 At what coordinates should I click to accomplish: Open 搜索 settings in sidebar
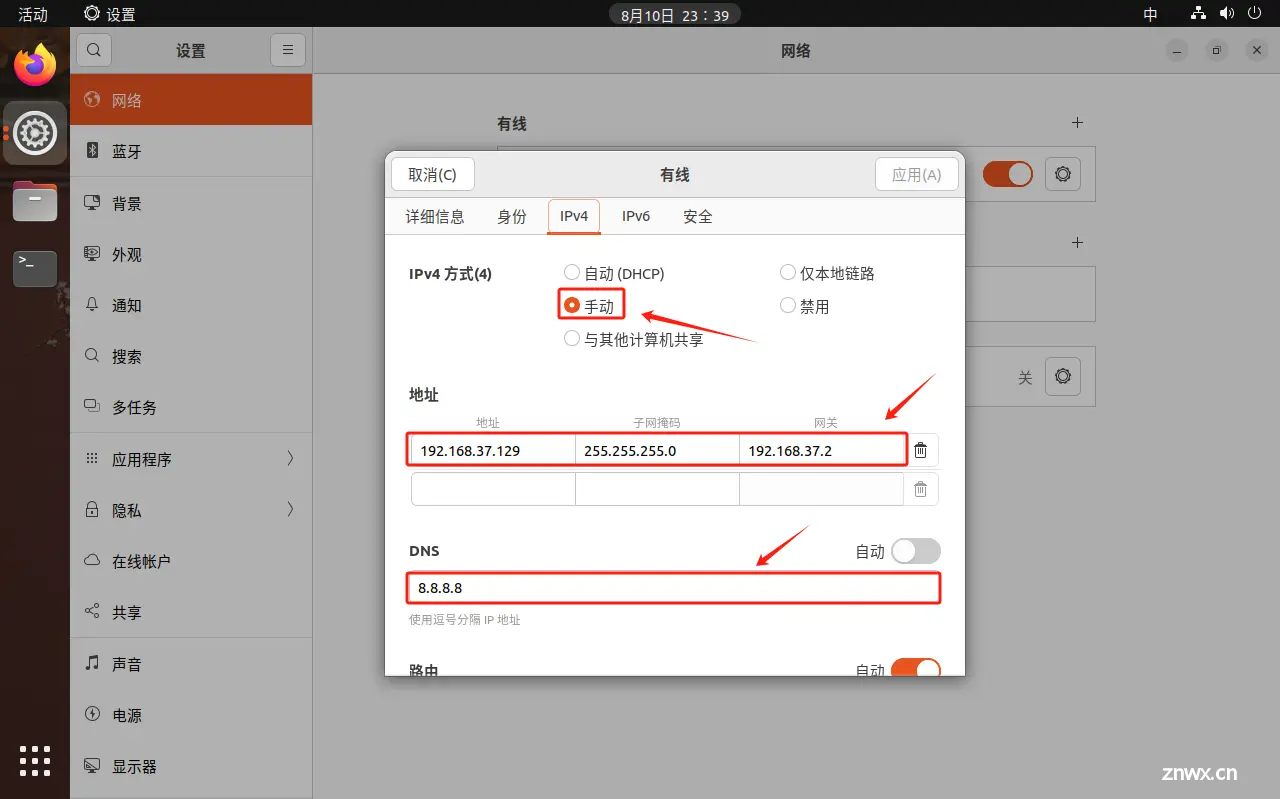pos(191,356)
